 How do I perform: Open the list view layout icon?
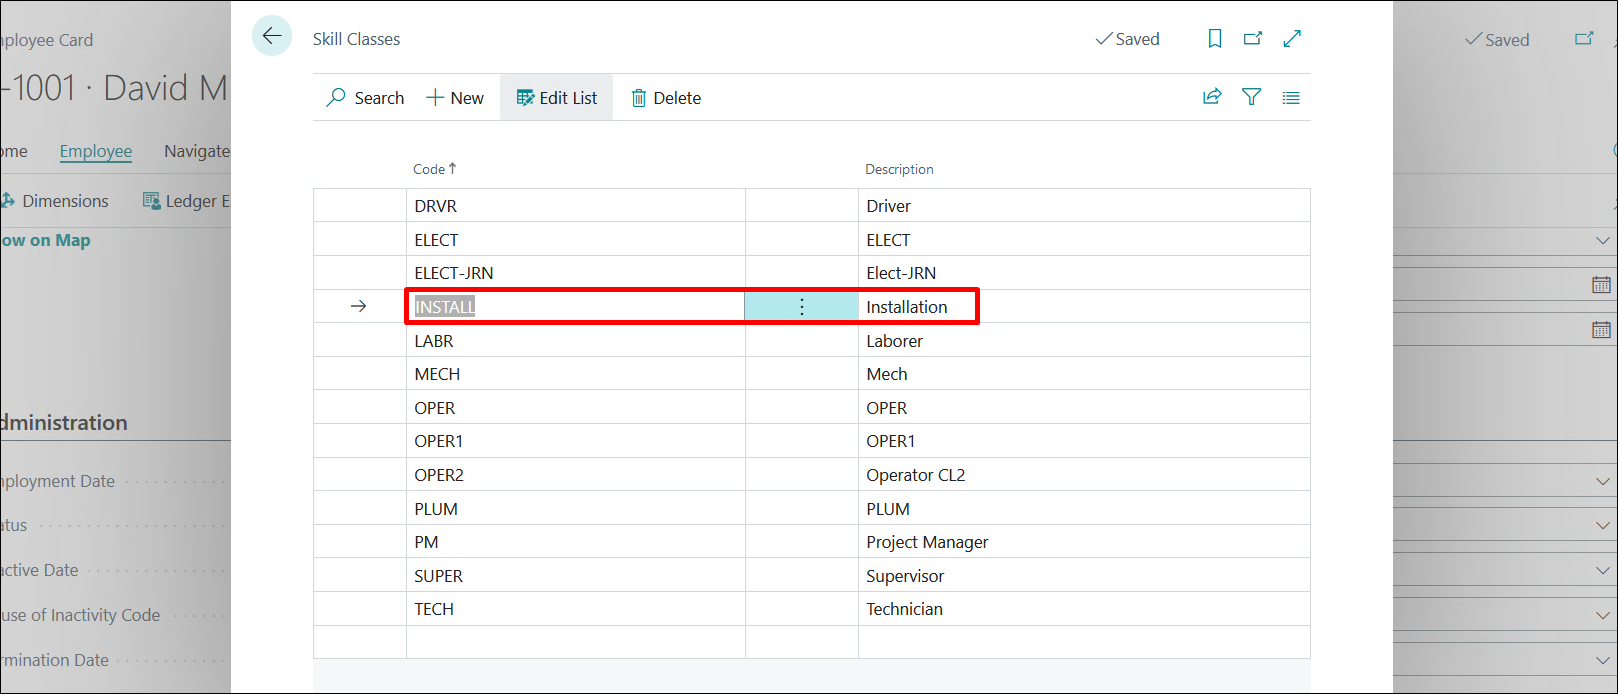1291,98
